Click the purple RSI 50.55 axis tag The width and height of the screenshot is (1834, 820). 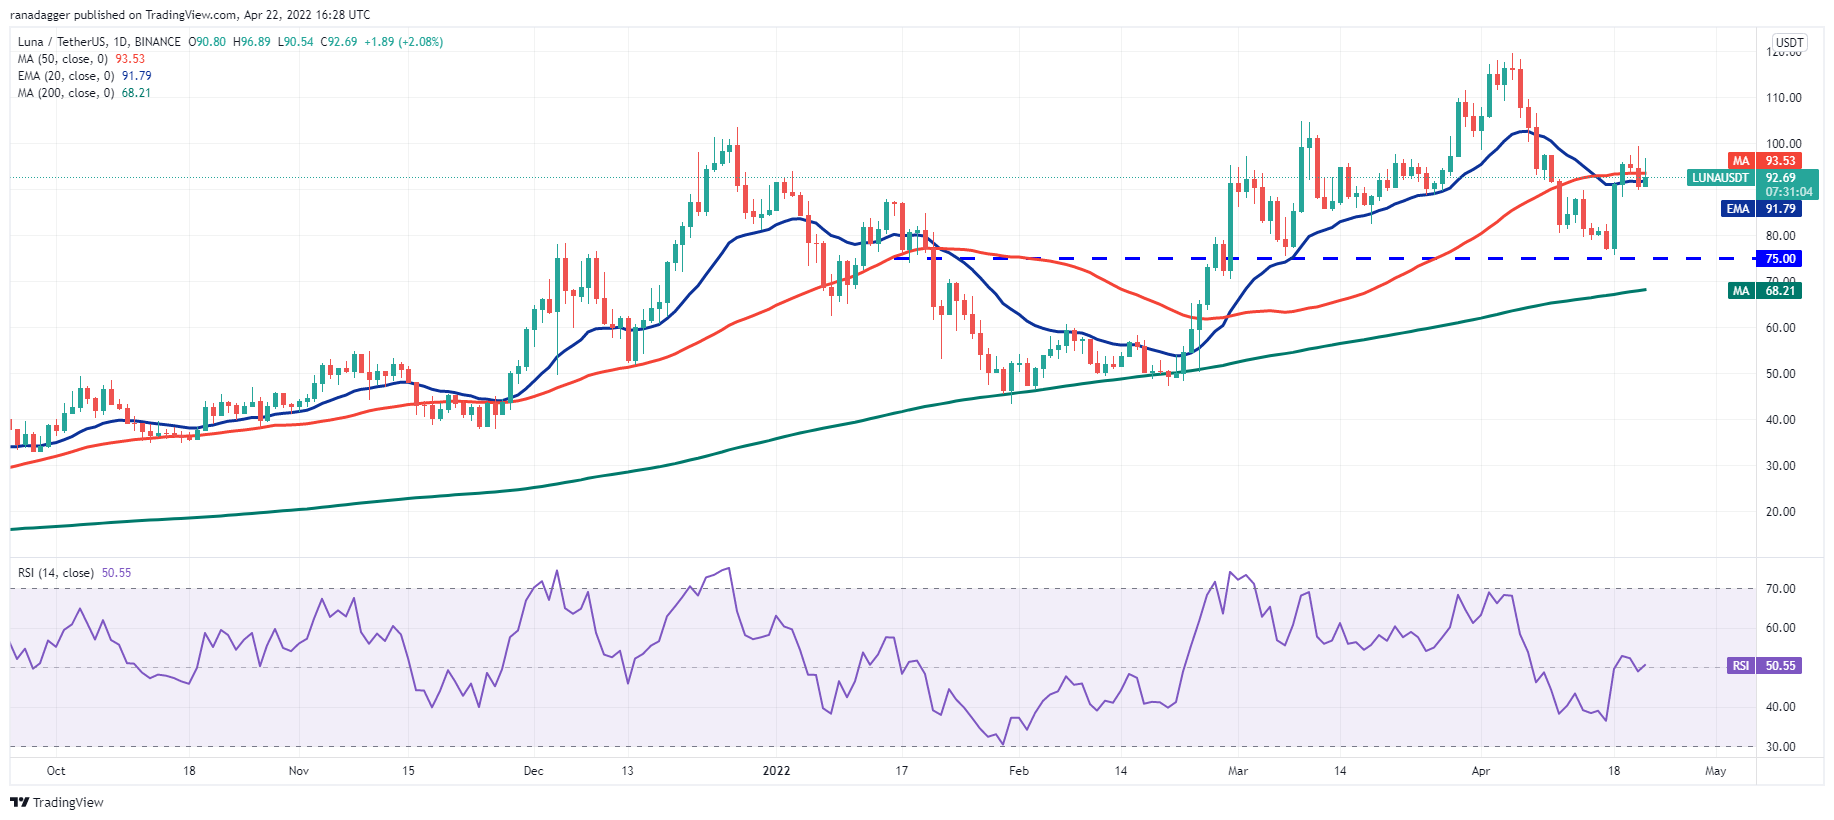[x=1766, y=666]
